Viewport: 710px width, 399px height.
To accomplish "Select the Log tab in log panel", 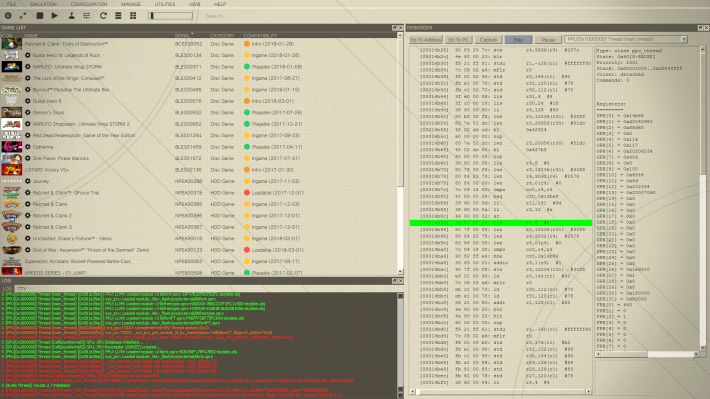I will tap(7, 288).
